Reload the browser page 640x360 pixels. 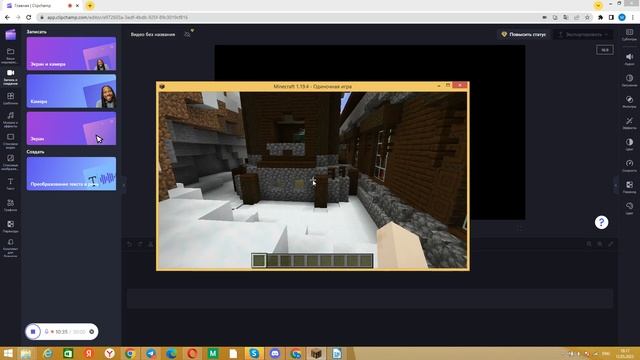29,17
